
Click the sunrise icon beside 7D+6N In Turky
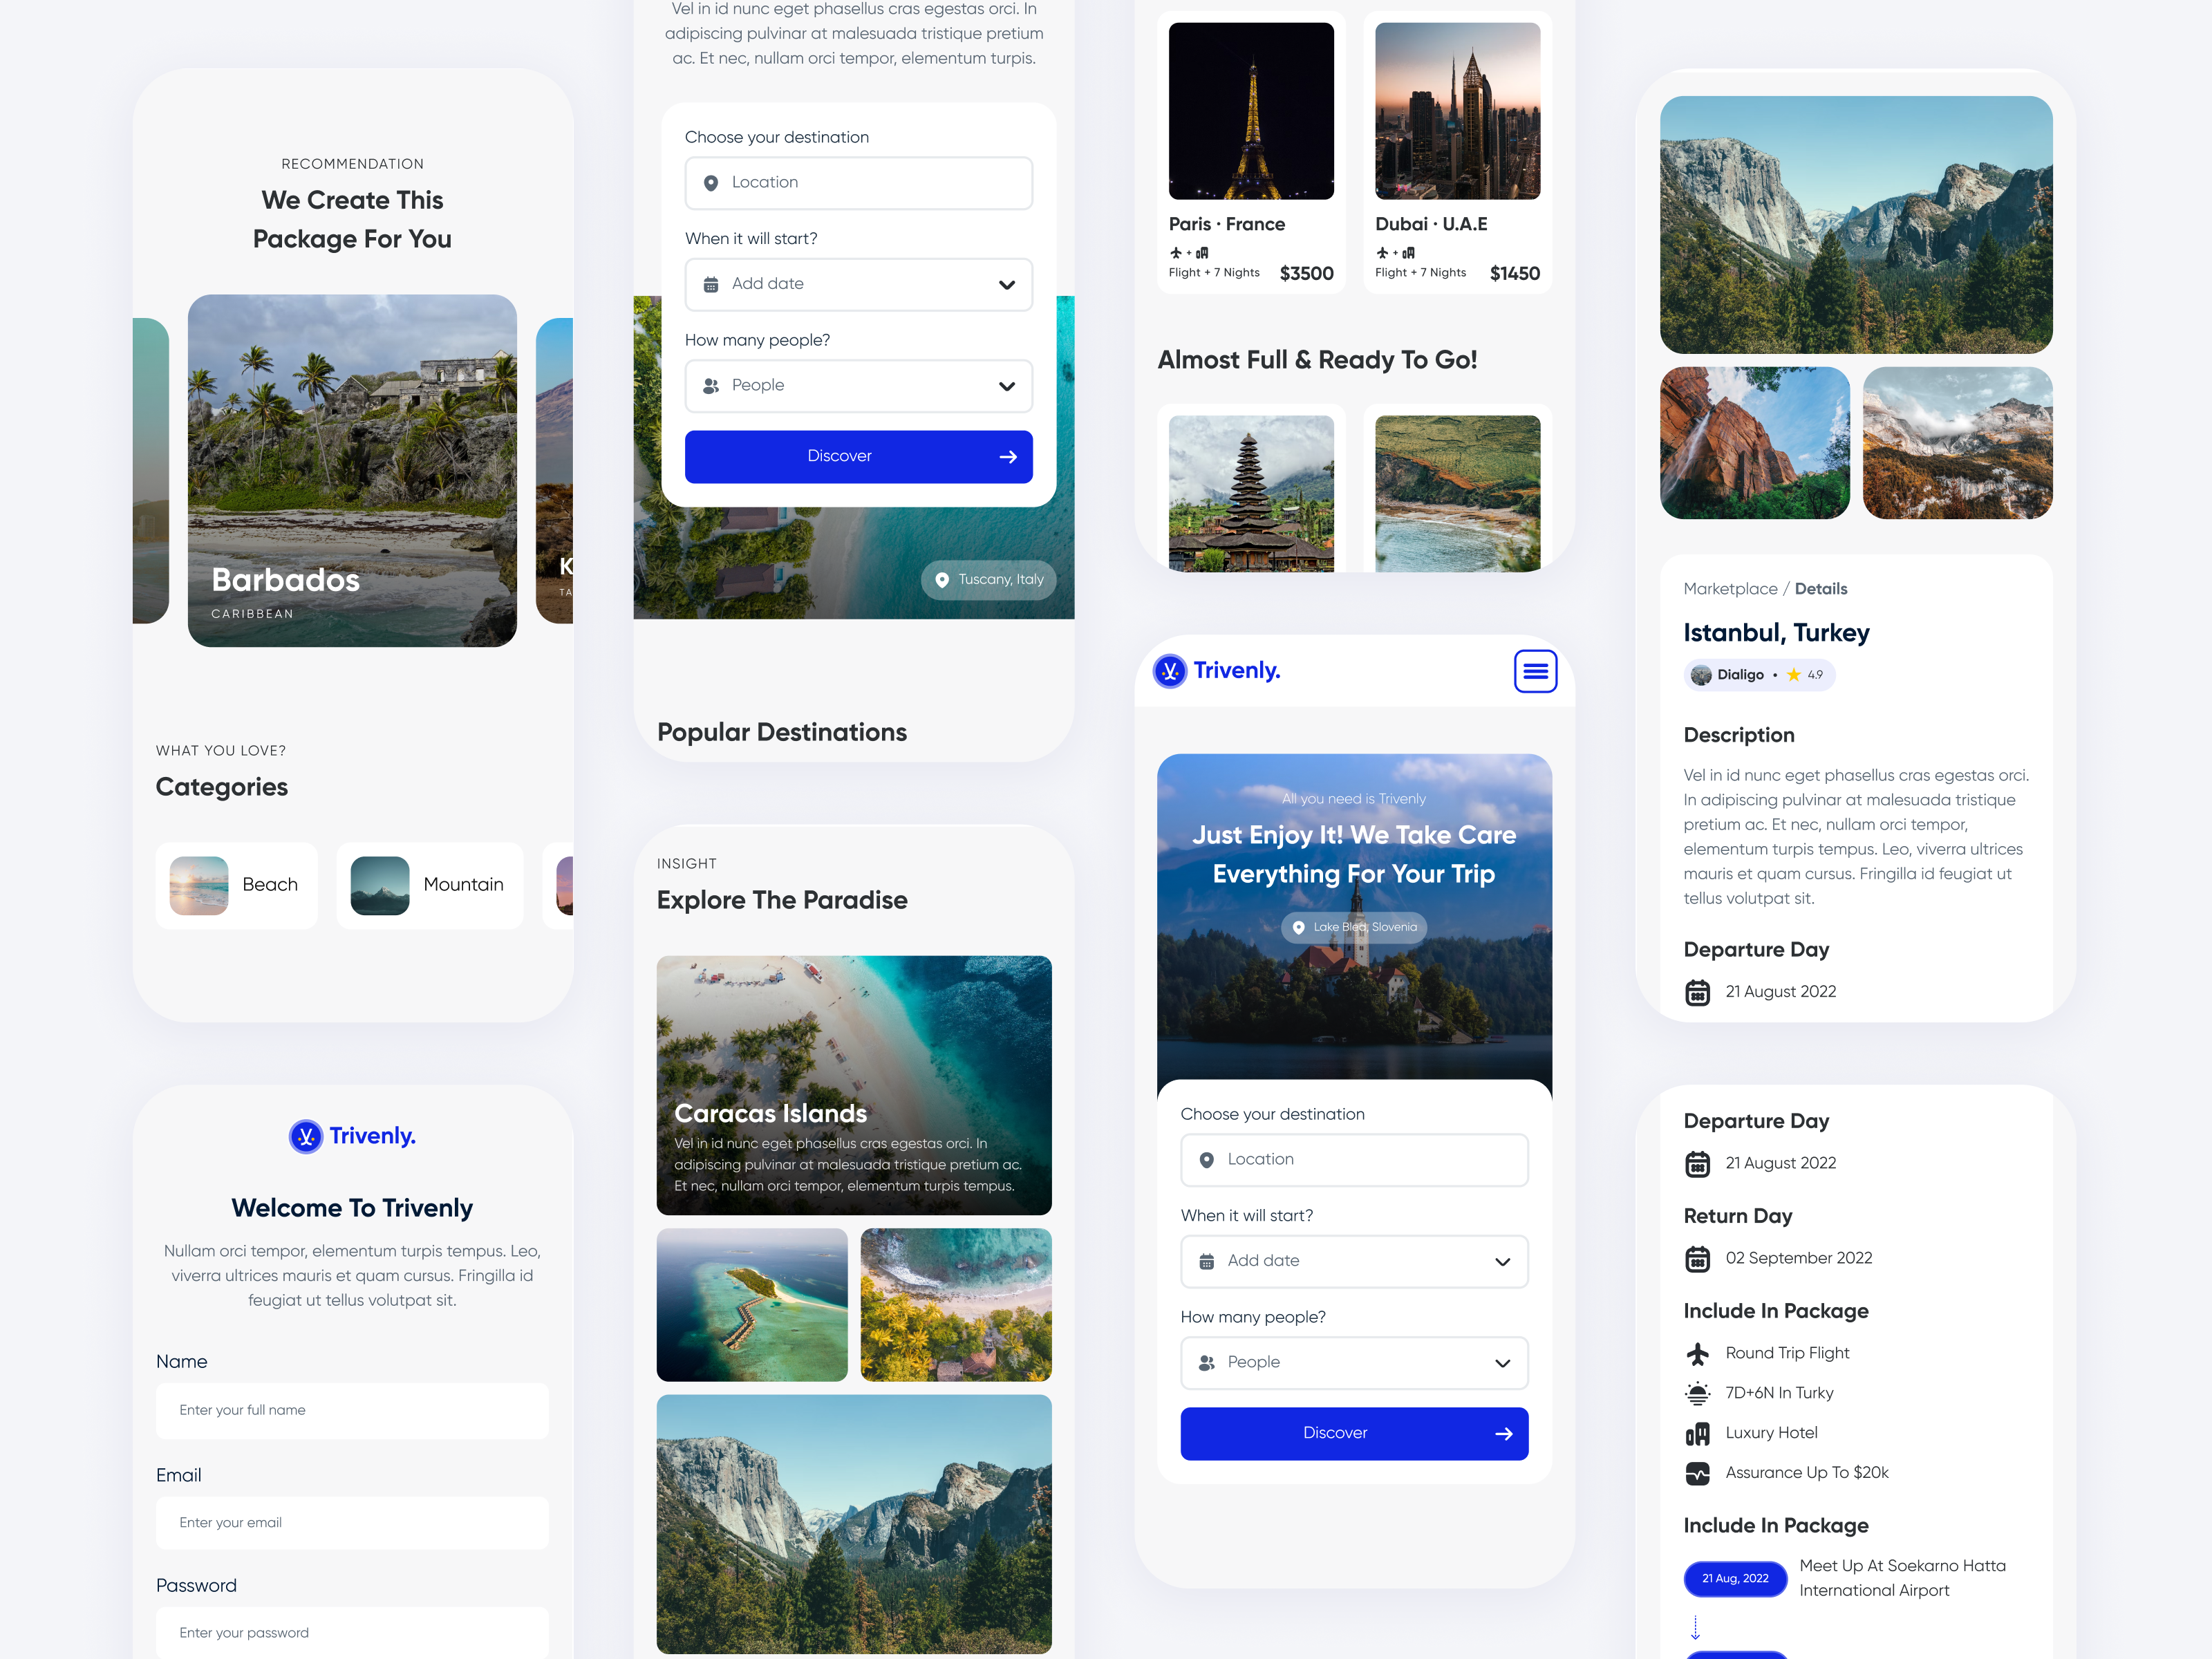pyautogui.click(x=1697, y=1394)
